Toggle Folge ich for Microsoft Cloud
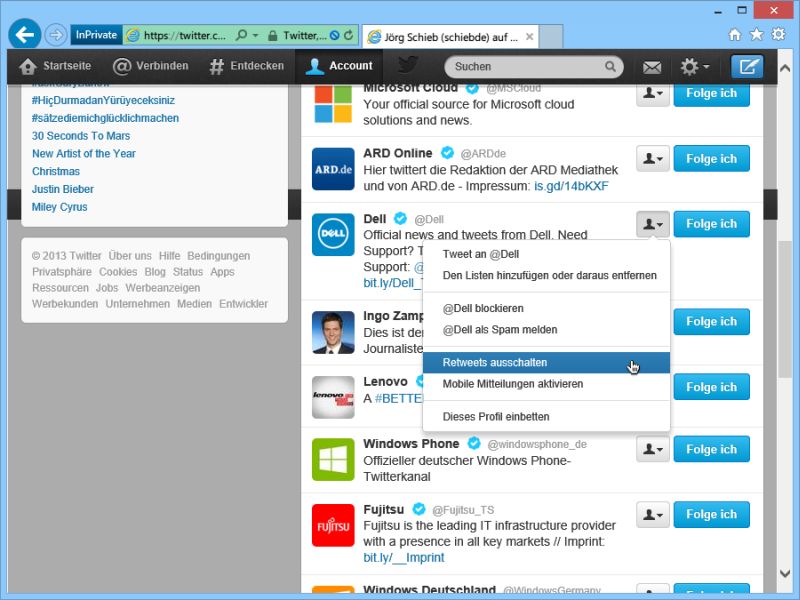 click(x=711, y=94)
